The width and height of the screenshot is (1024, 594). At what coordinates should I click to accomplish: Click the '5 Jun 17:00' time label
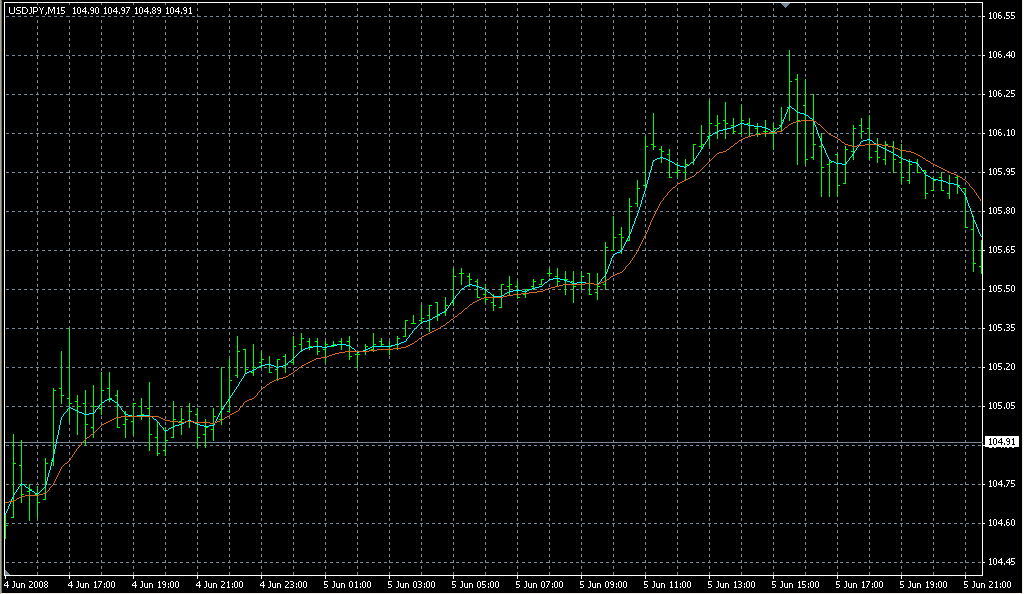click(860, 585)
